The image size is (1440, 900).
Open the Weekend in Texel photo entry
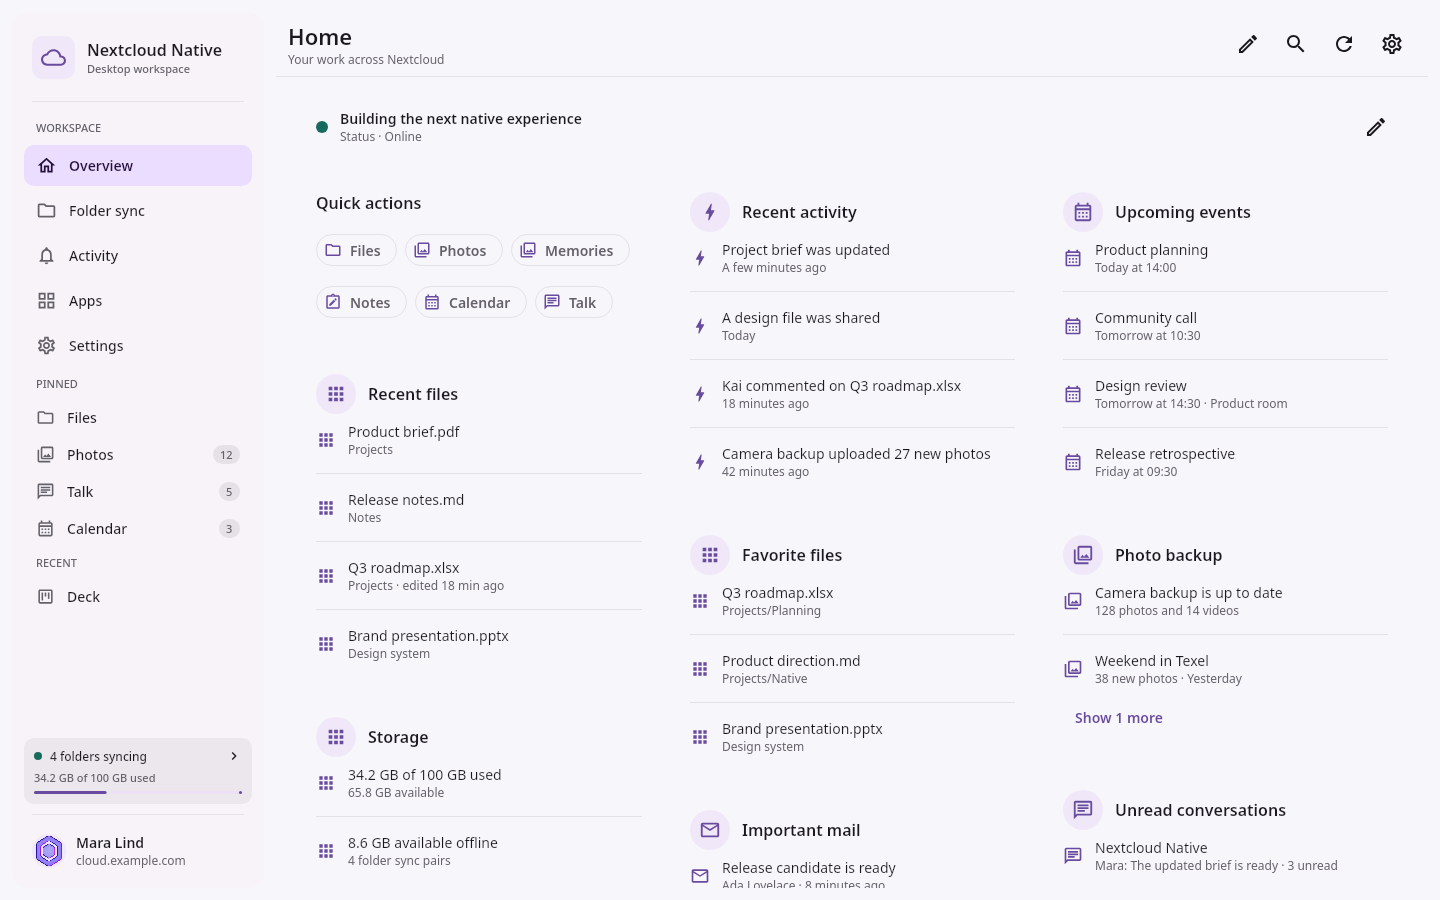tap(1225, 669)
